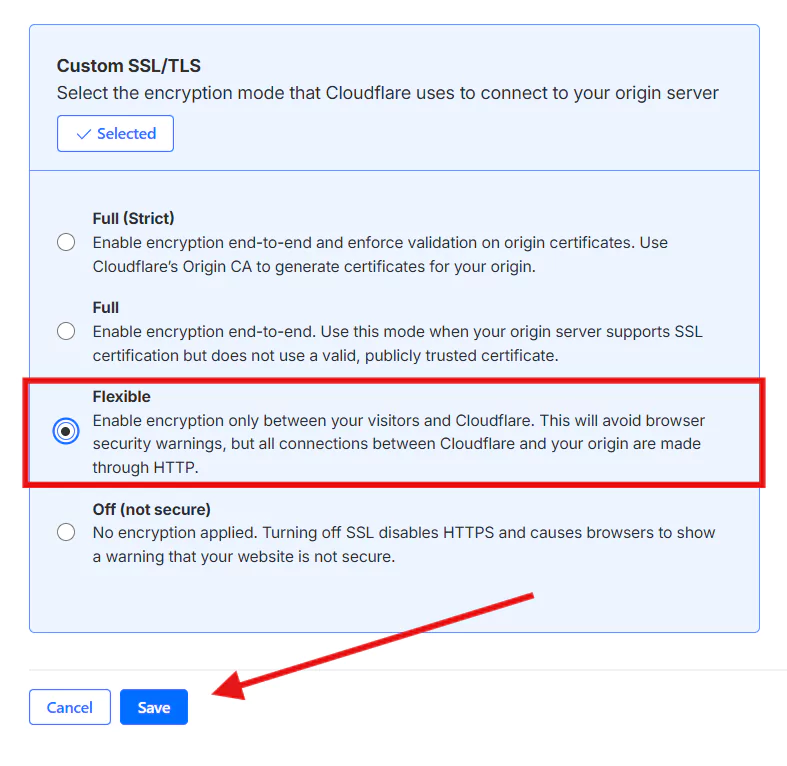787x766 pixels.
Task: Click the "Select the encryption mode" subtitle text
Action: point(387,93)
